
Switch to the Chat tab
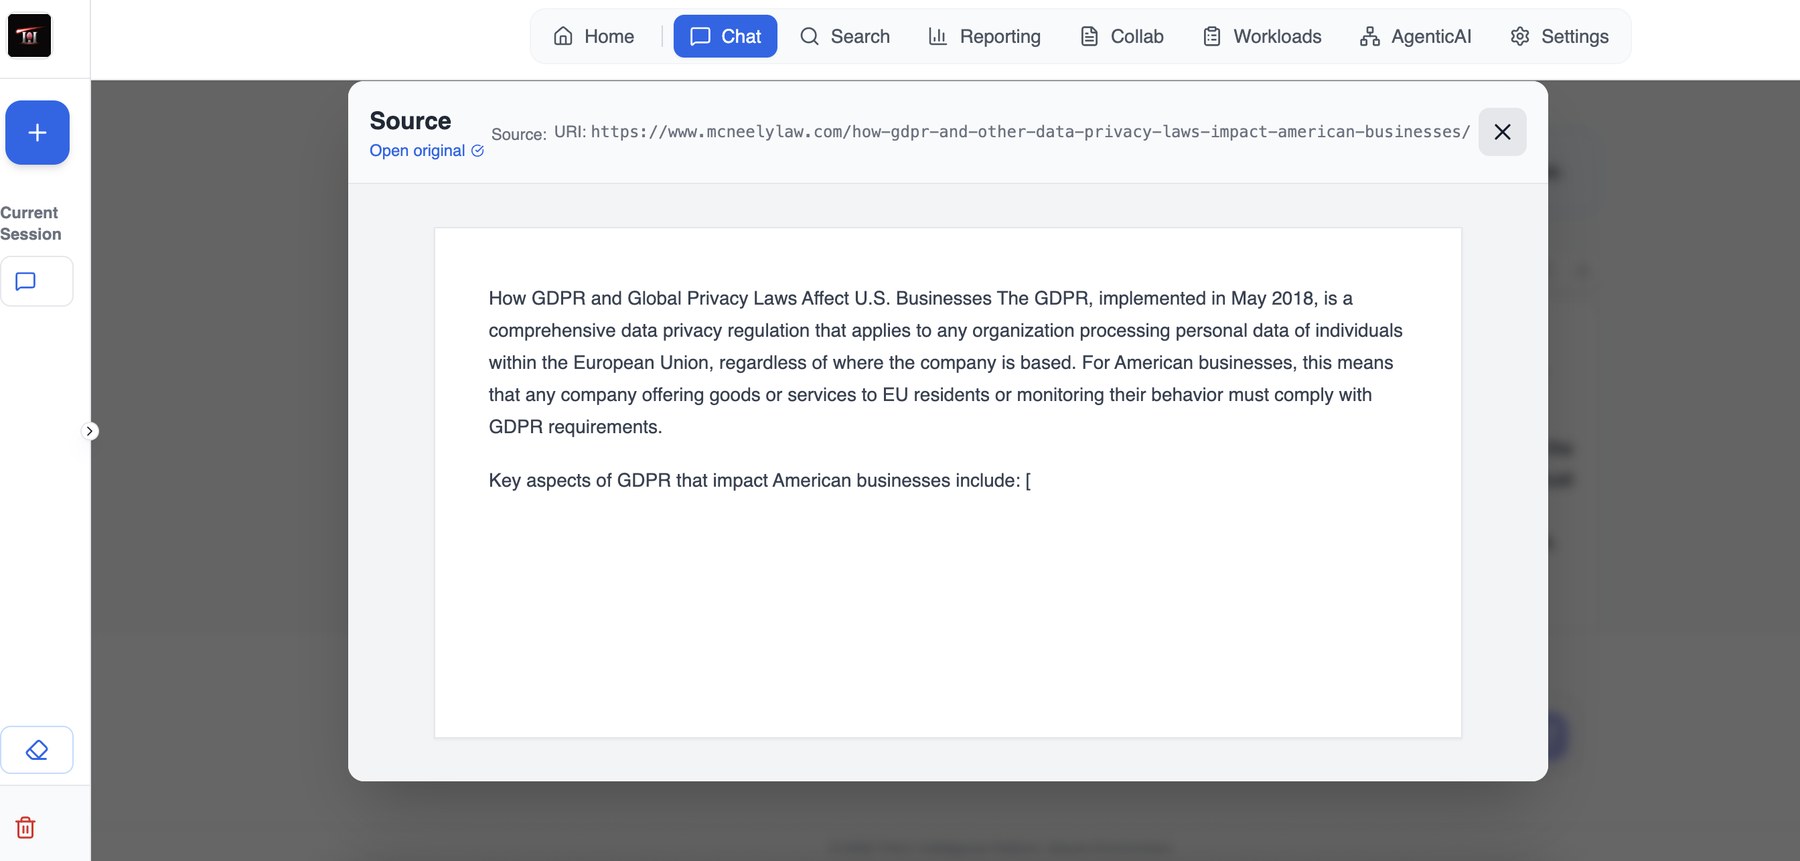pos(725,37)
